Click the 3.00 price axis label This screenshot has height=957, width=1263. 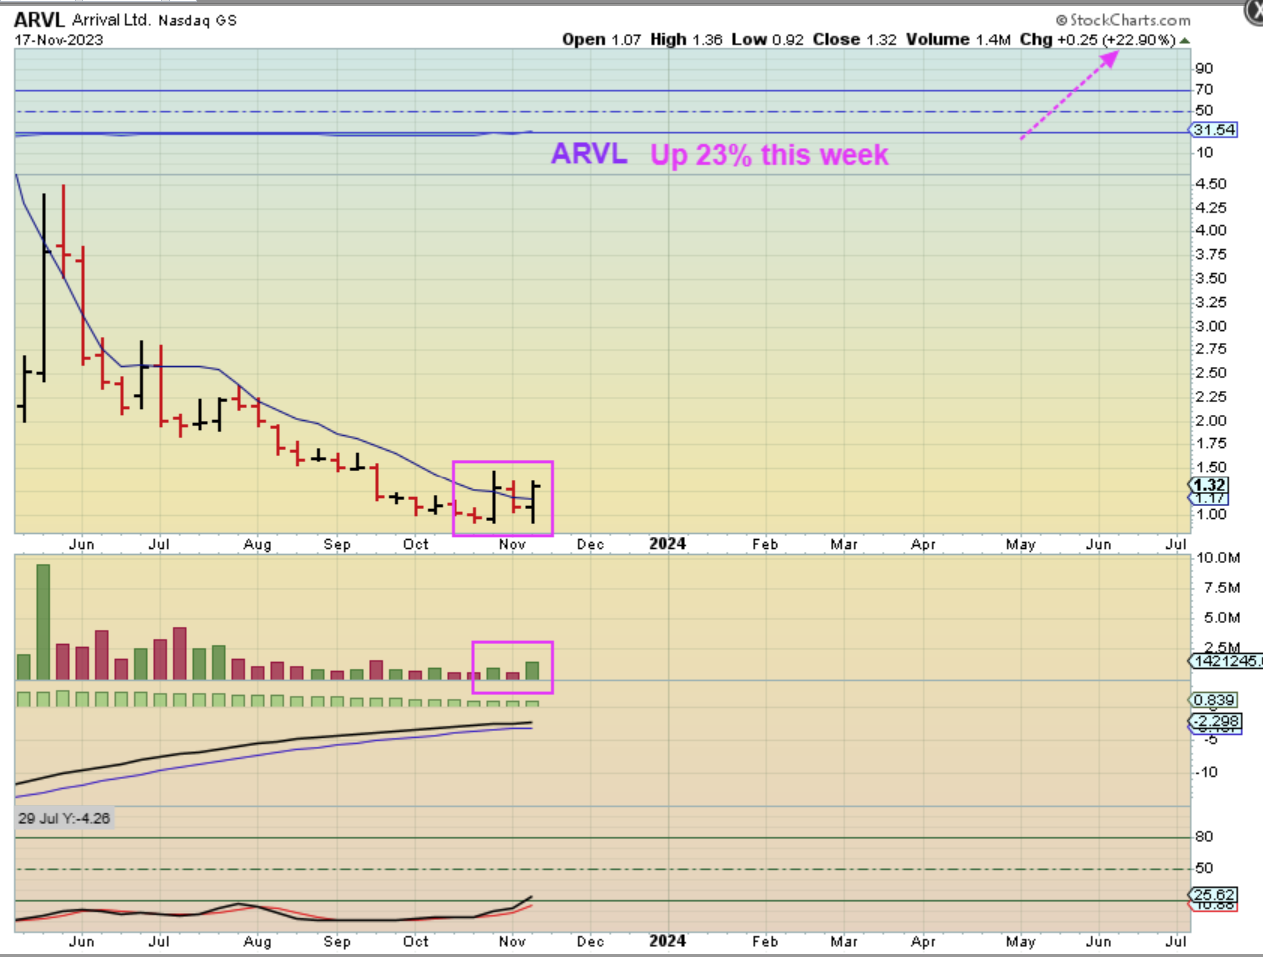(1211, 326)
